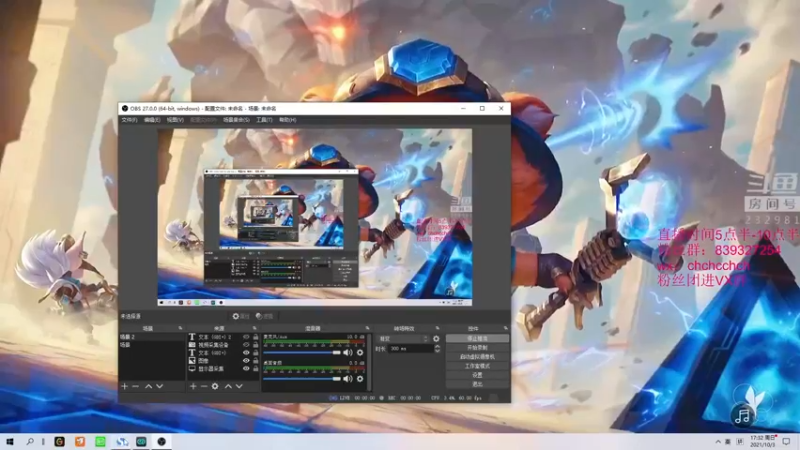
Task: Open the 滤镜 filters button above the docks
Action: point(264,316)
